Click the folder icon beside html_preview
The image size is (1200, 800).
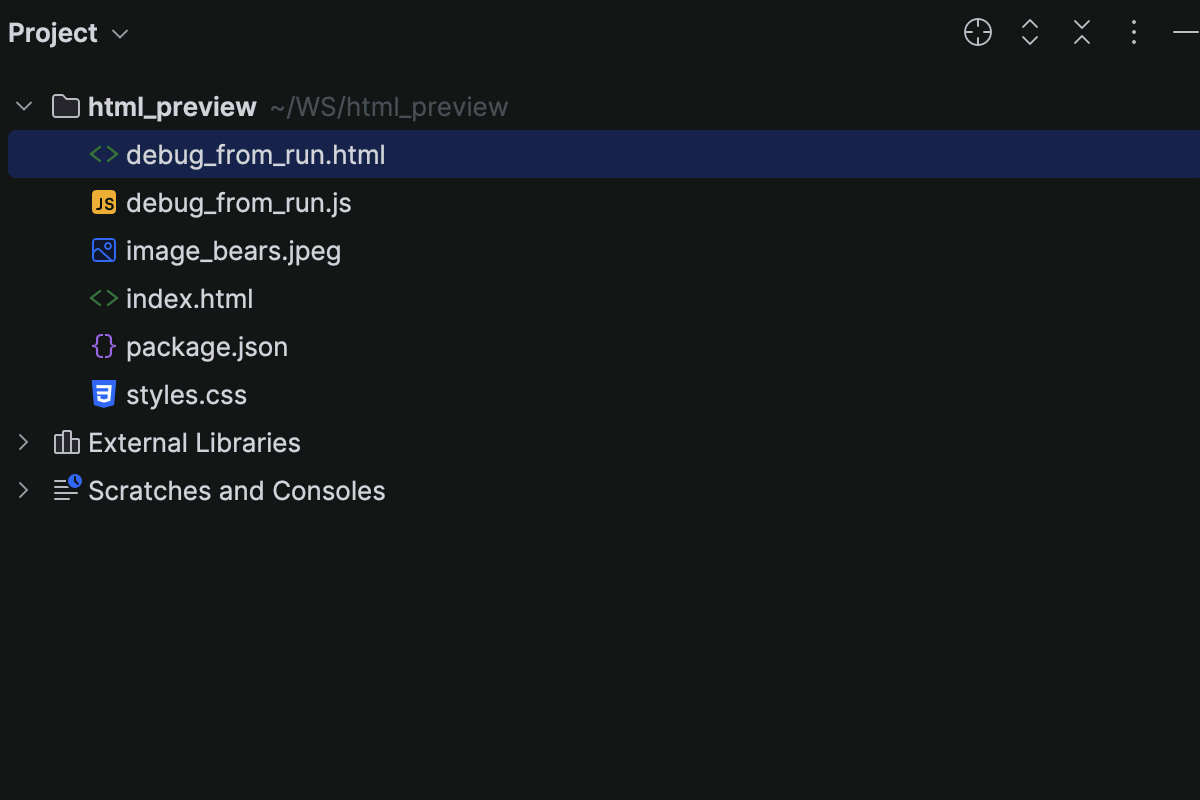pos(64,106)
